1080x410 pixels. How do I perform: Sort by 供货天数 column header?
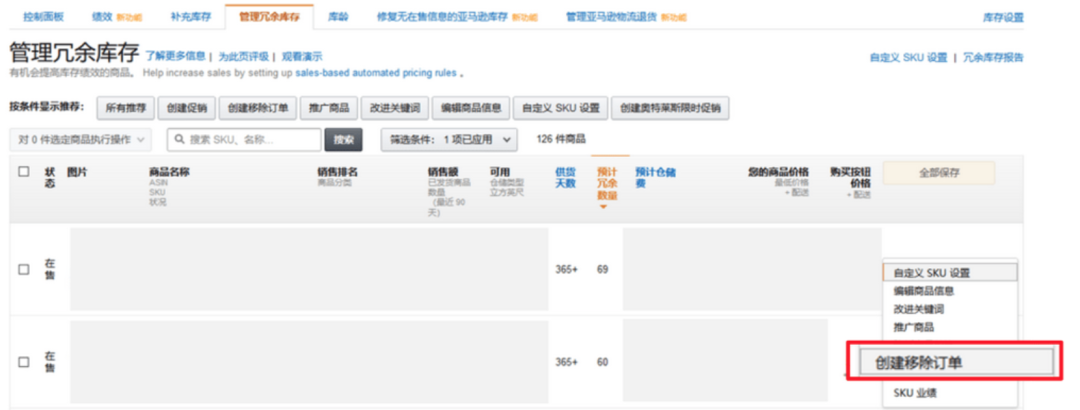coord(565,178)
